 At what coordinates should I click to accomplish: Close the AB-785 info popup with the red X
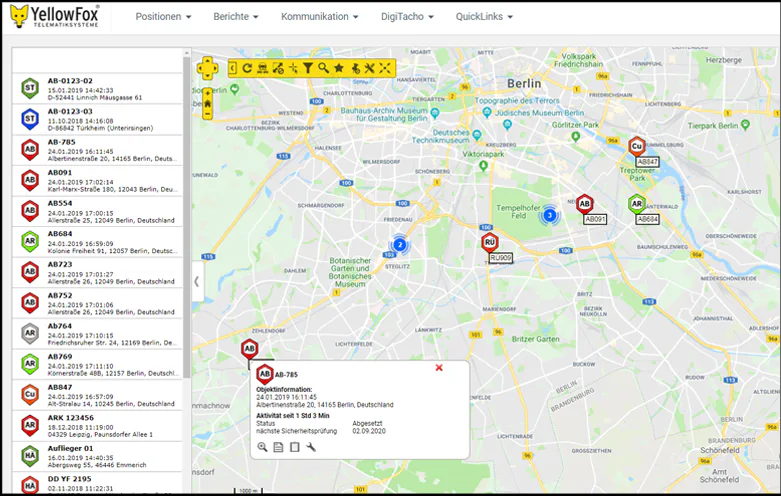coord(439,368)
